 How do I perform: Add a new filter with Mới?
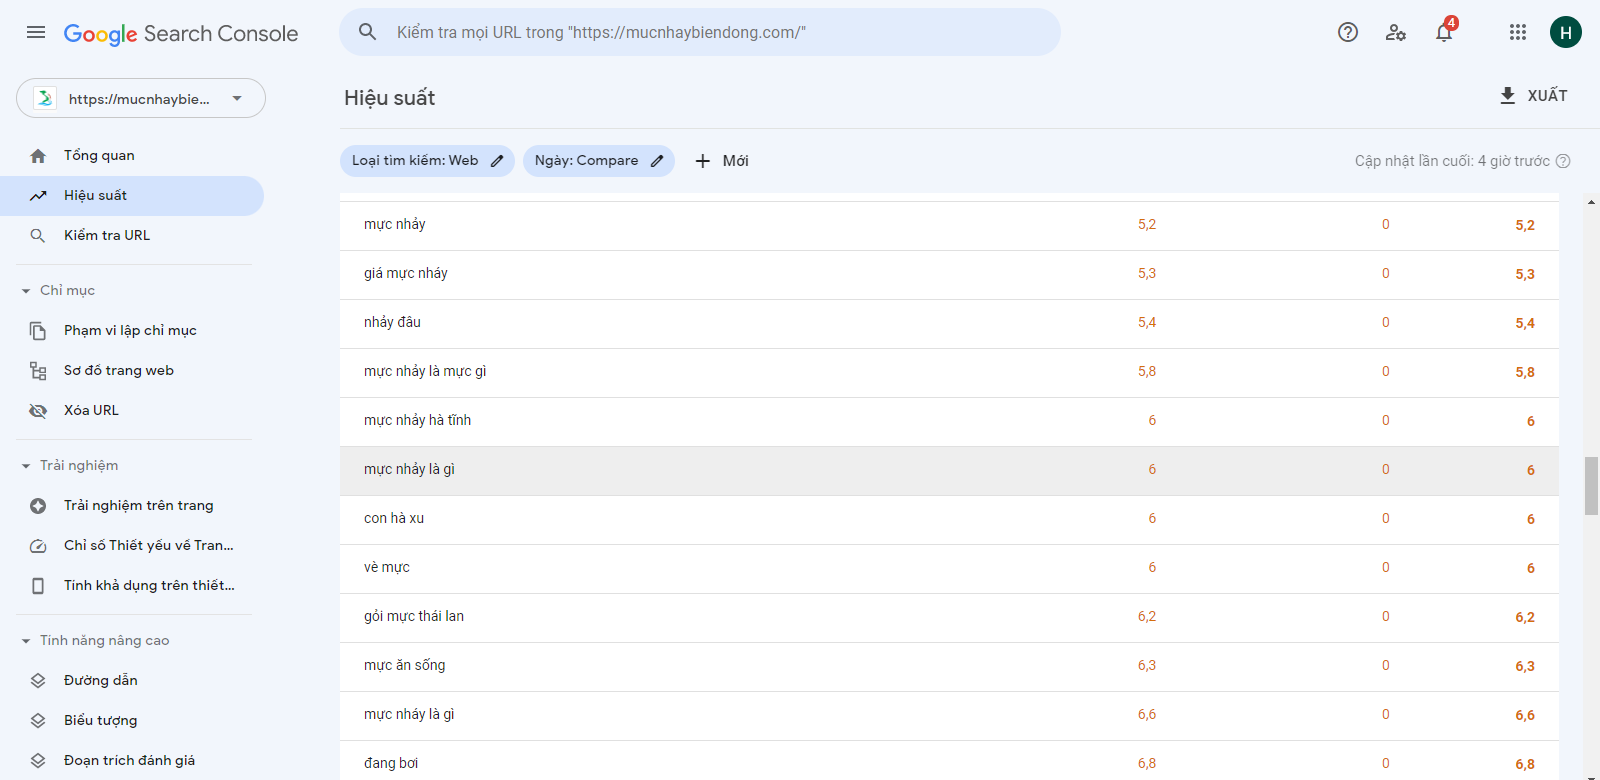722,161
